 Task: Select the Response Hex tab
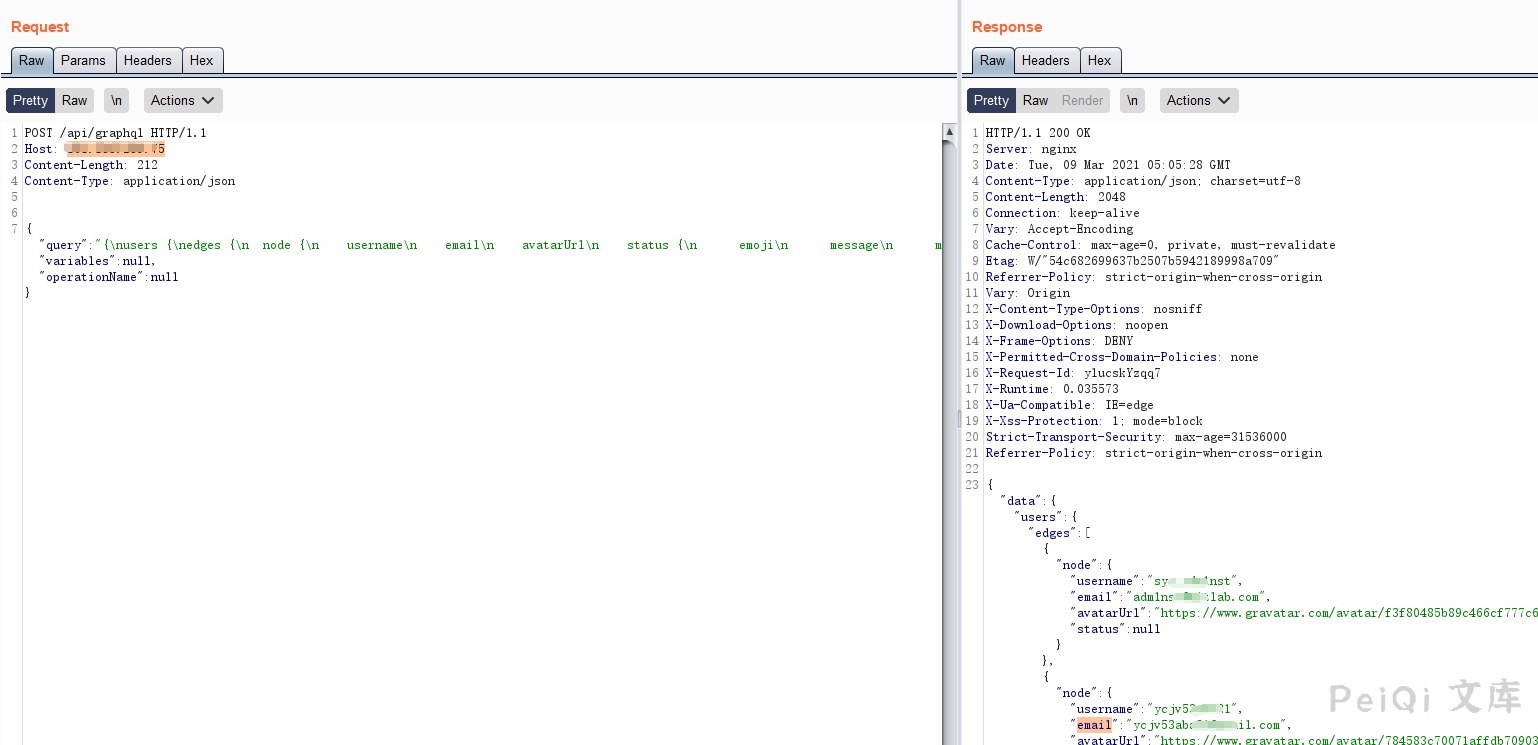1099,60
